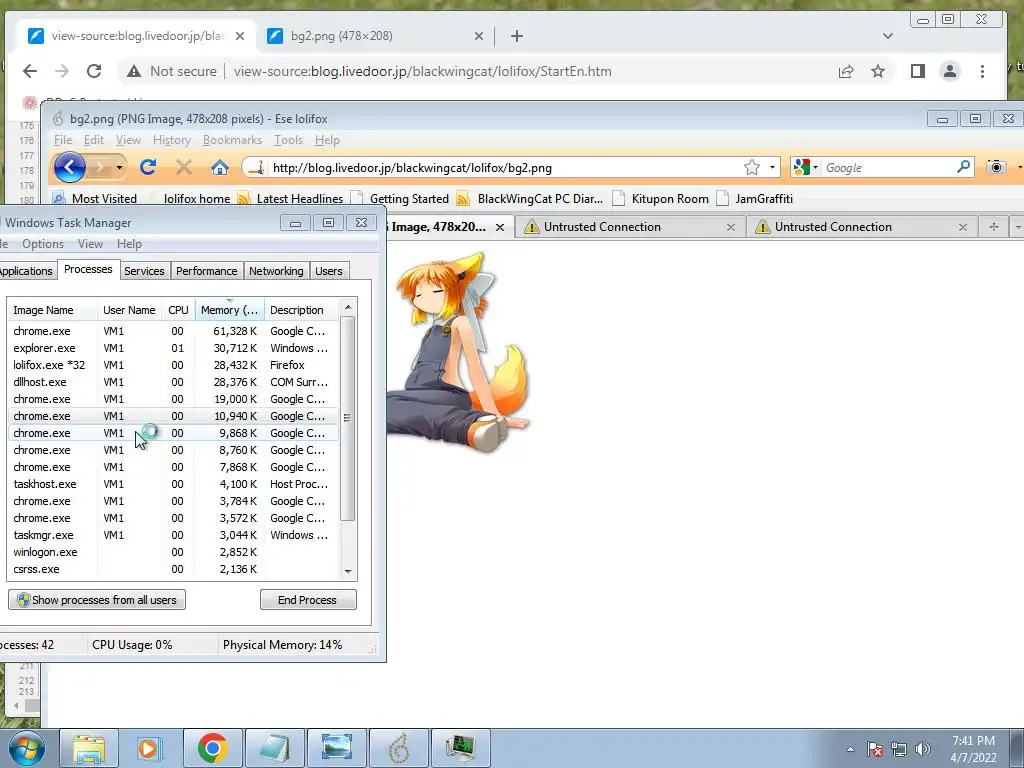The height and width of the screenshot is (768, 1024).
Task: Open the Getting Started bookmark
Action: [400, 199]
